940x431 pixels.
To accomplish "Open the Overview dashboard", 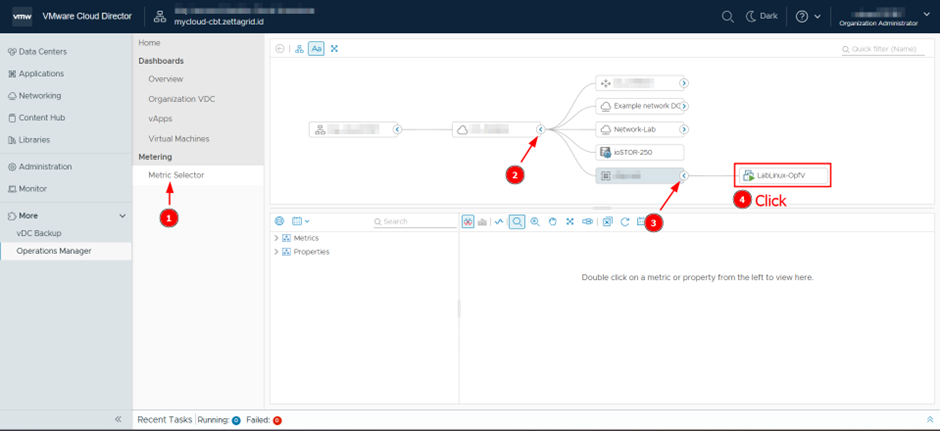I will coord(166,79).
